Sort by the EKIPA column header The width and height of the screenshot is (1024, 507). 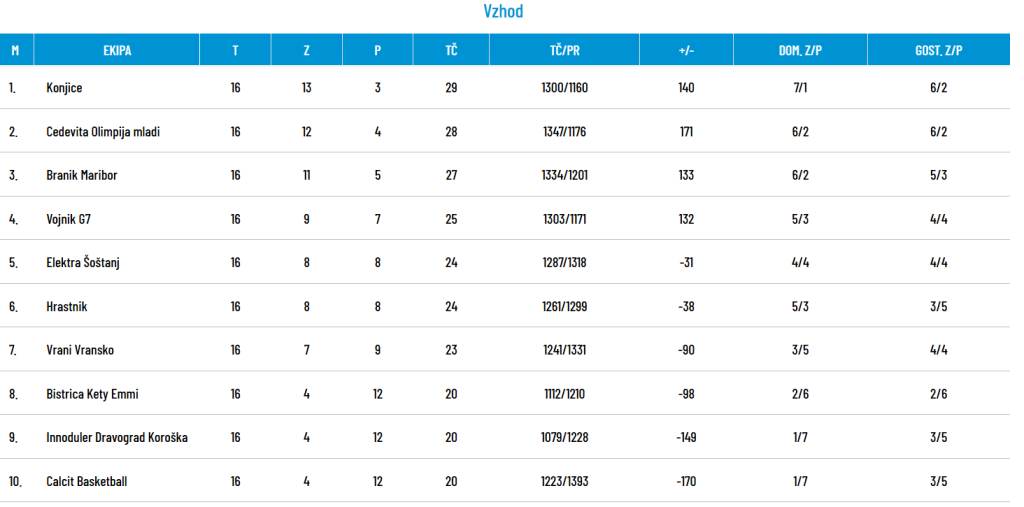117,50
